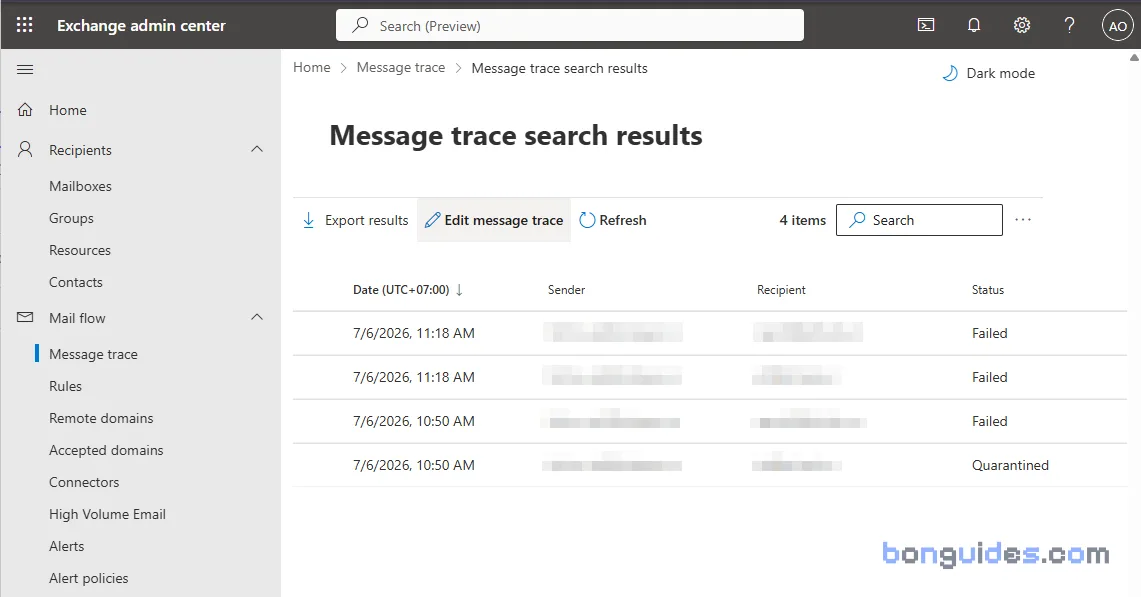
Task: Select Message trace in the sidebar
Action: pyautogui.click(x=93, y=355)
